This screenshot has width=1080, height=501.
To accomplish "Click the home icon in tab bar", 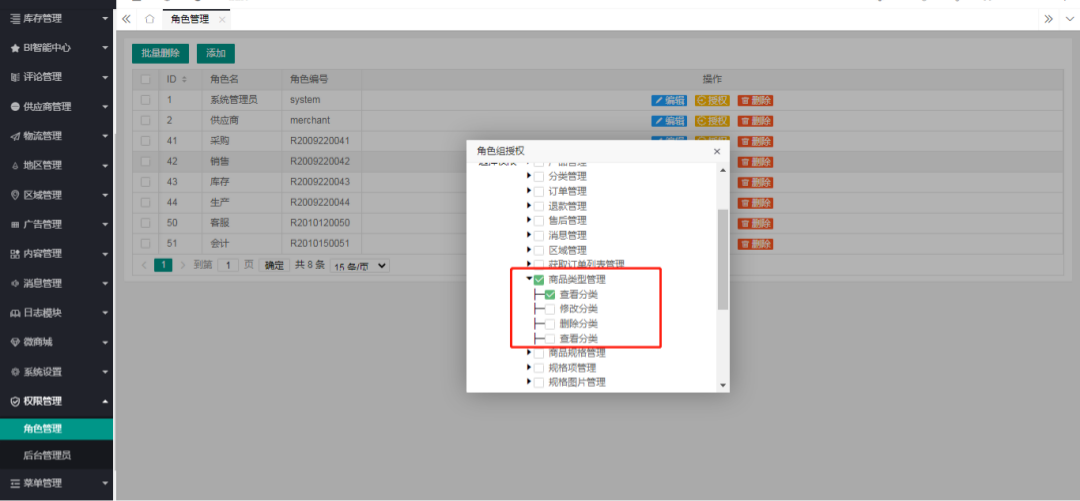I will [x=149, y=19].
